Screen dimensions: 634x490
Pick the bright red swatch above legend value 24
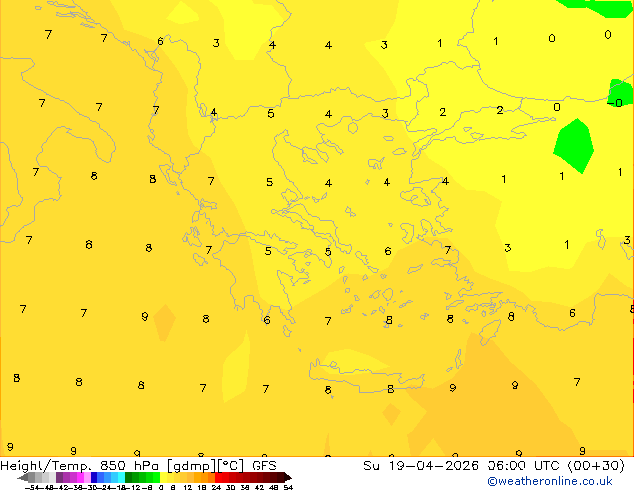tap(218, 477)
